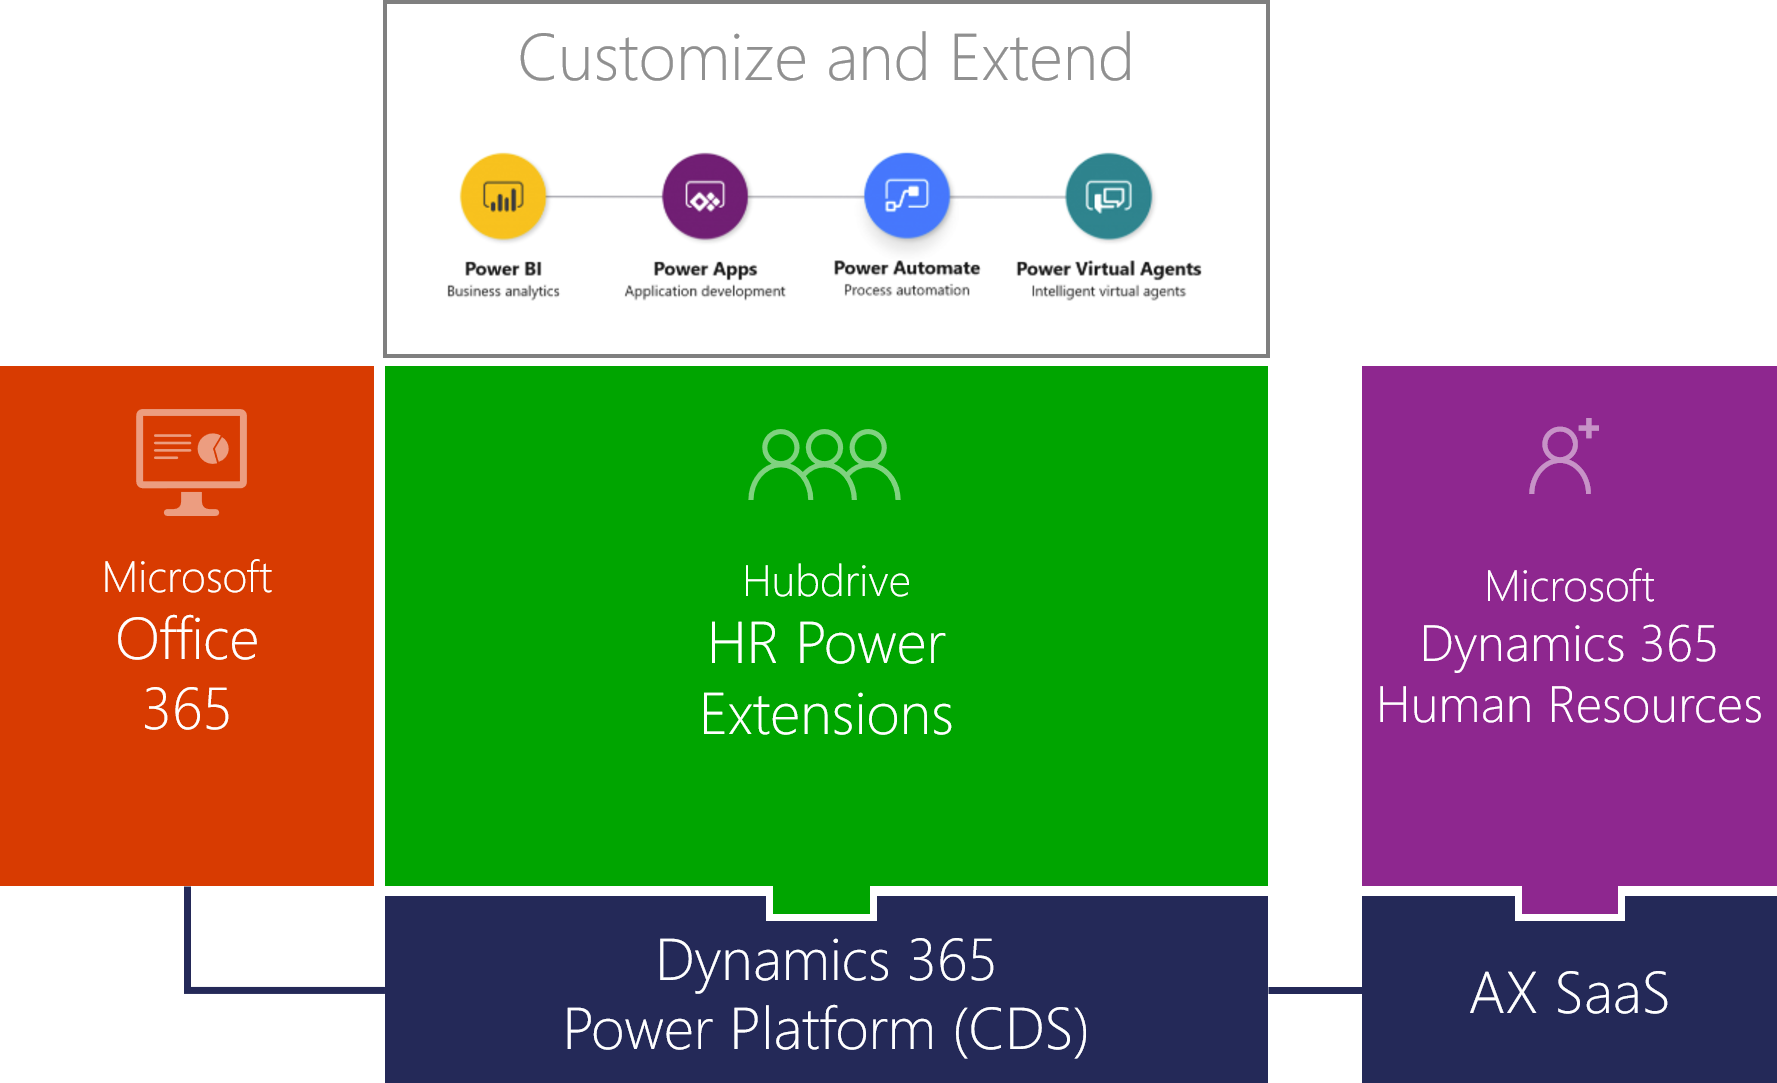The height and width of the screenshot is (1083, 1777).
Task: Select the 'Power BI' label
Action: click(x=503, y=269)
